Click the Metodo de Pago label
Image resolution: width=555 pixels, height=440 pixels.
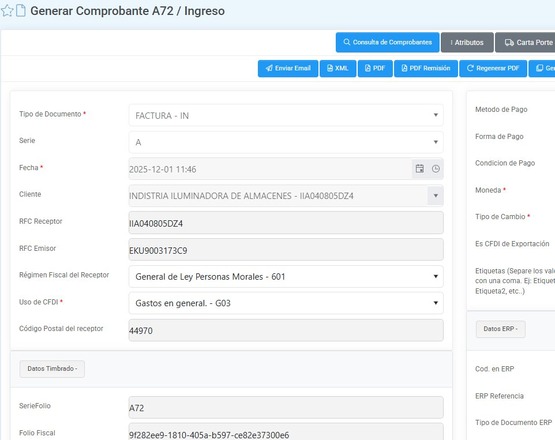tap(501, 109)
